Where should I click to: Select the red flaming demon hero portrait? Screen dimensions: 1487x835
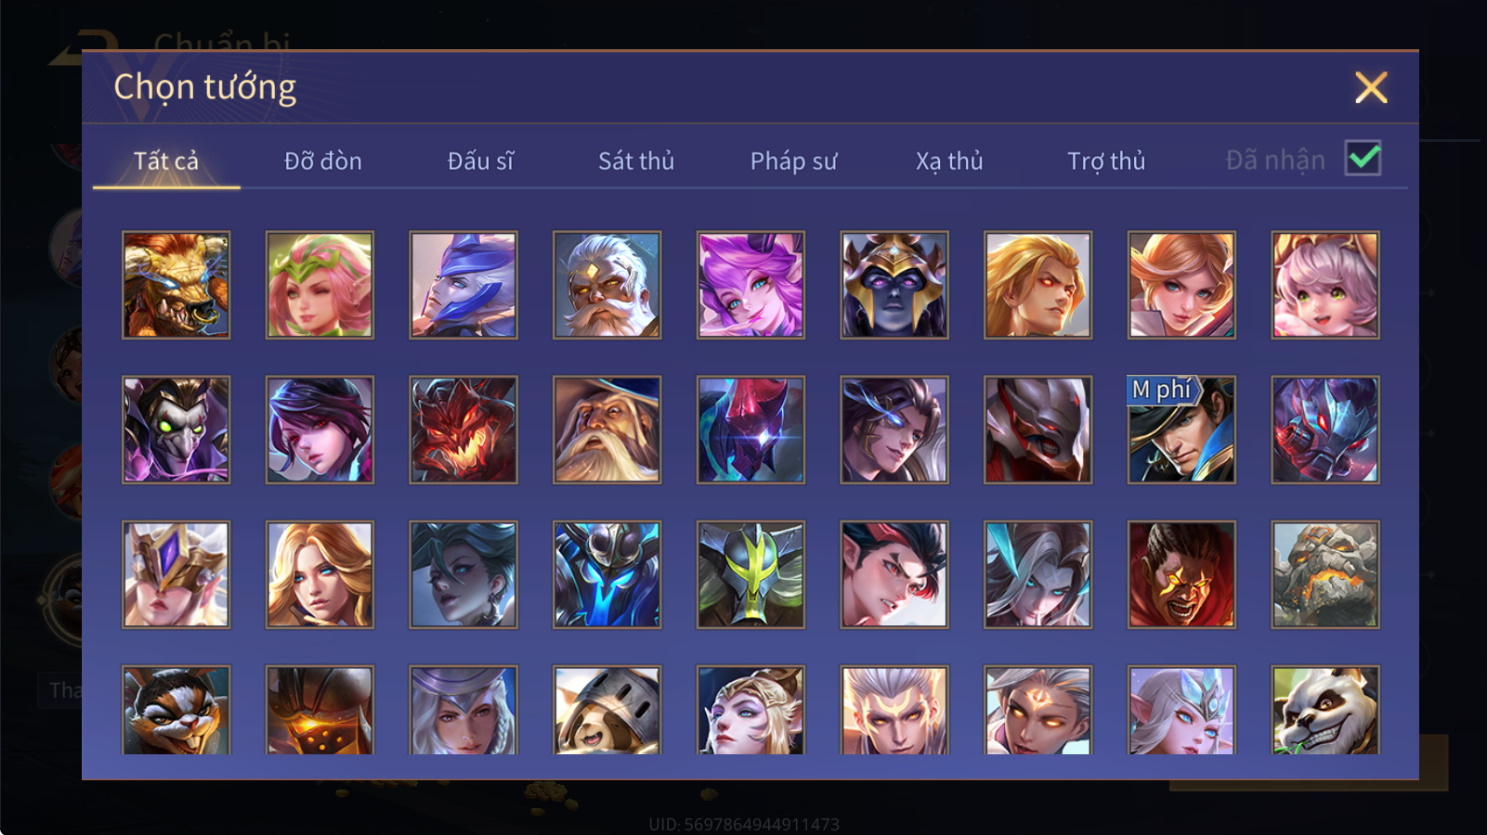point(463,430)
